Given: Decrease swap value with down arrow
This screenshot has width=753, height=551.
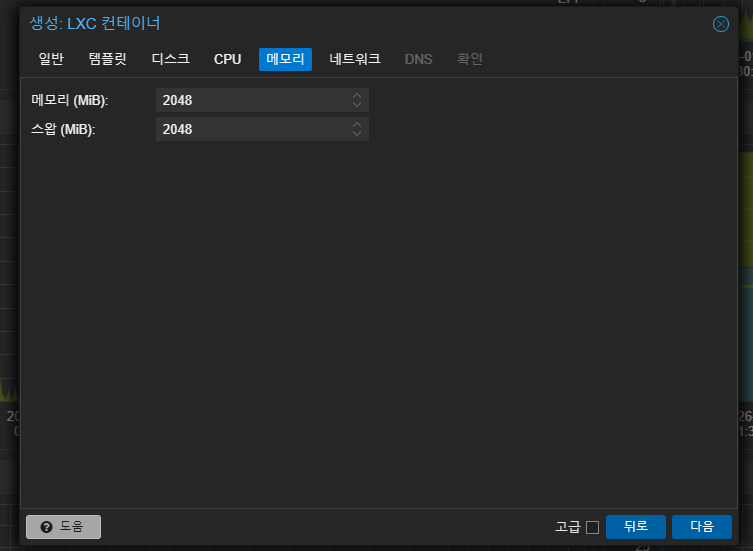Looking at the screenshot, I should [357, 134].
